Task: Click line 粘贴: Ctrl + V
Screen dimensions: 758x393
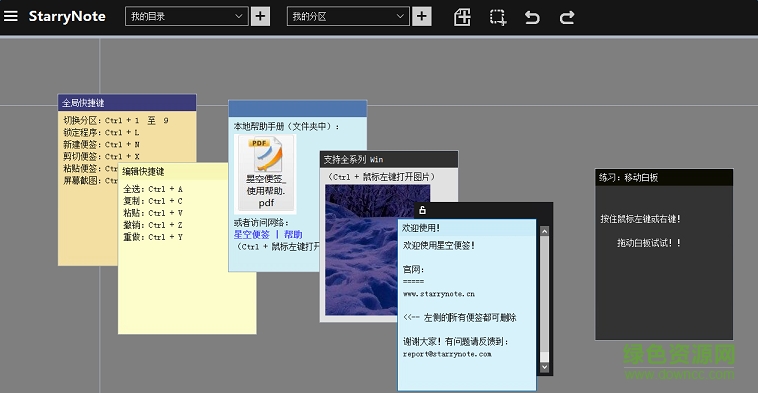Action: point(153,213)
